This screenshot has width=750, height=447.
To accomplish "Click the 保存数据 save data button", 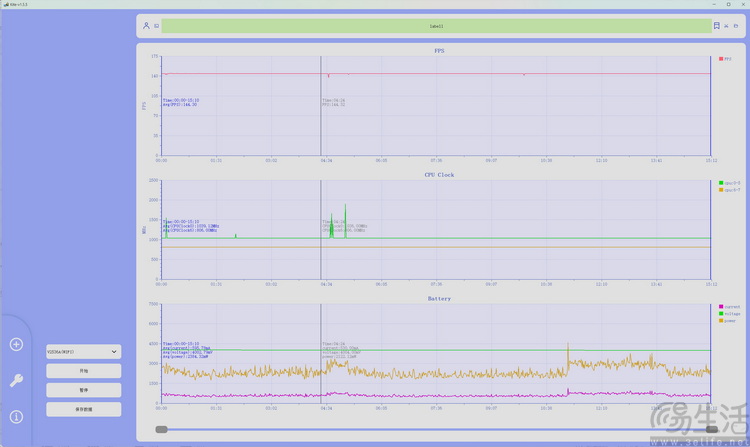I will (x=84, y=409).
